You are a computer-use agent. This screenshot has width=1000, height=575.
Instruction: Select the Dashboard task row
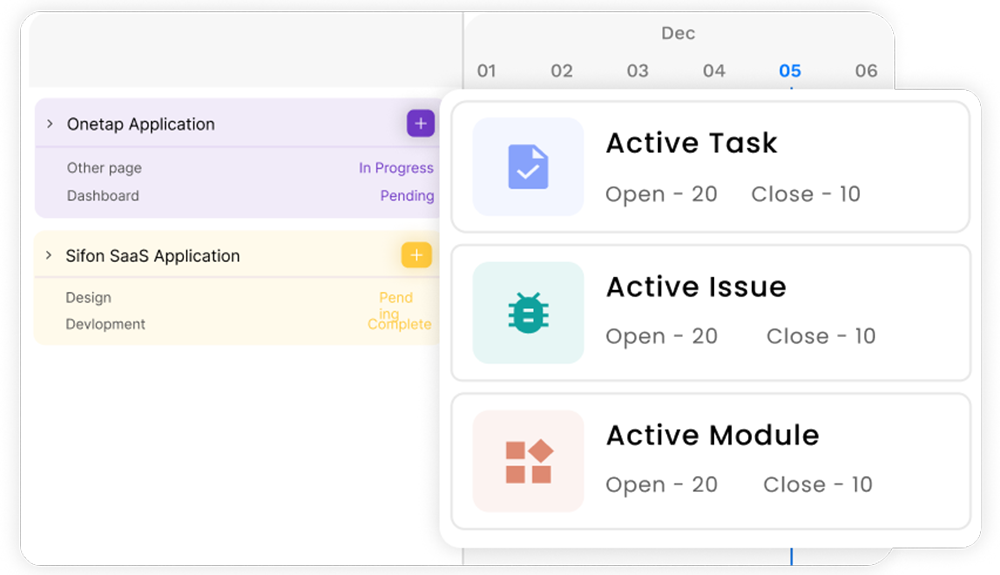click(x=103, y=196)
